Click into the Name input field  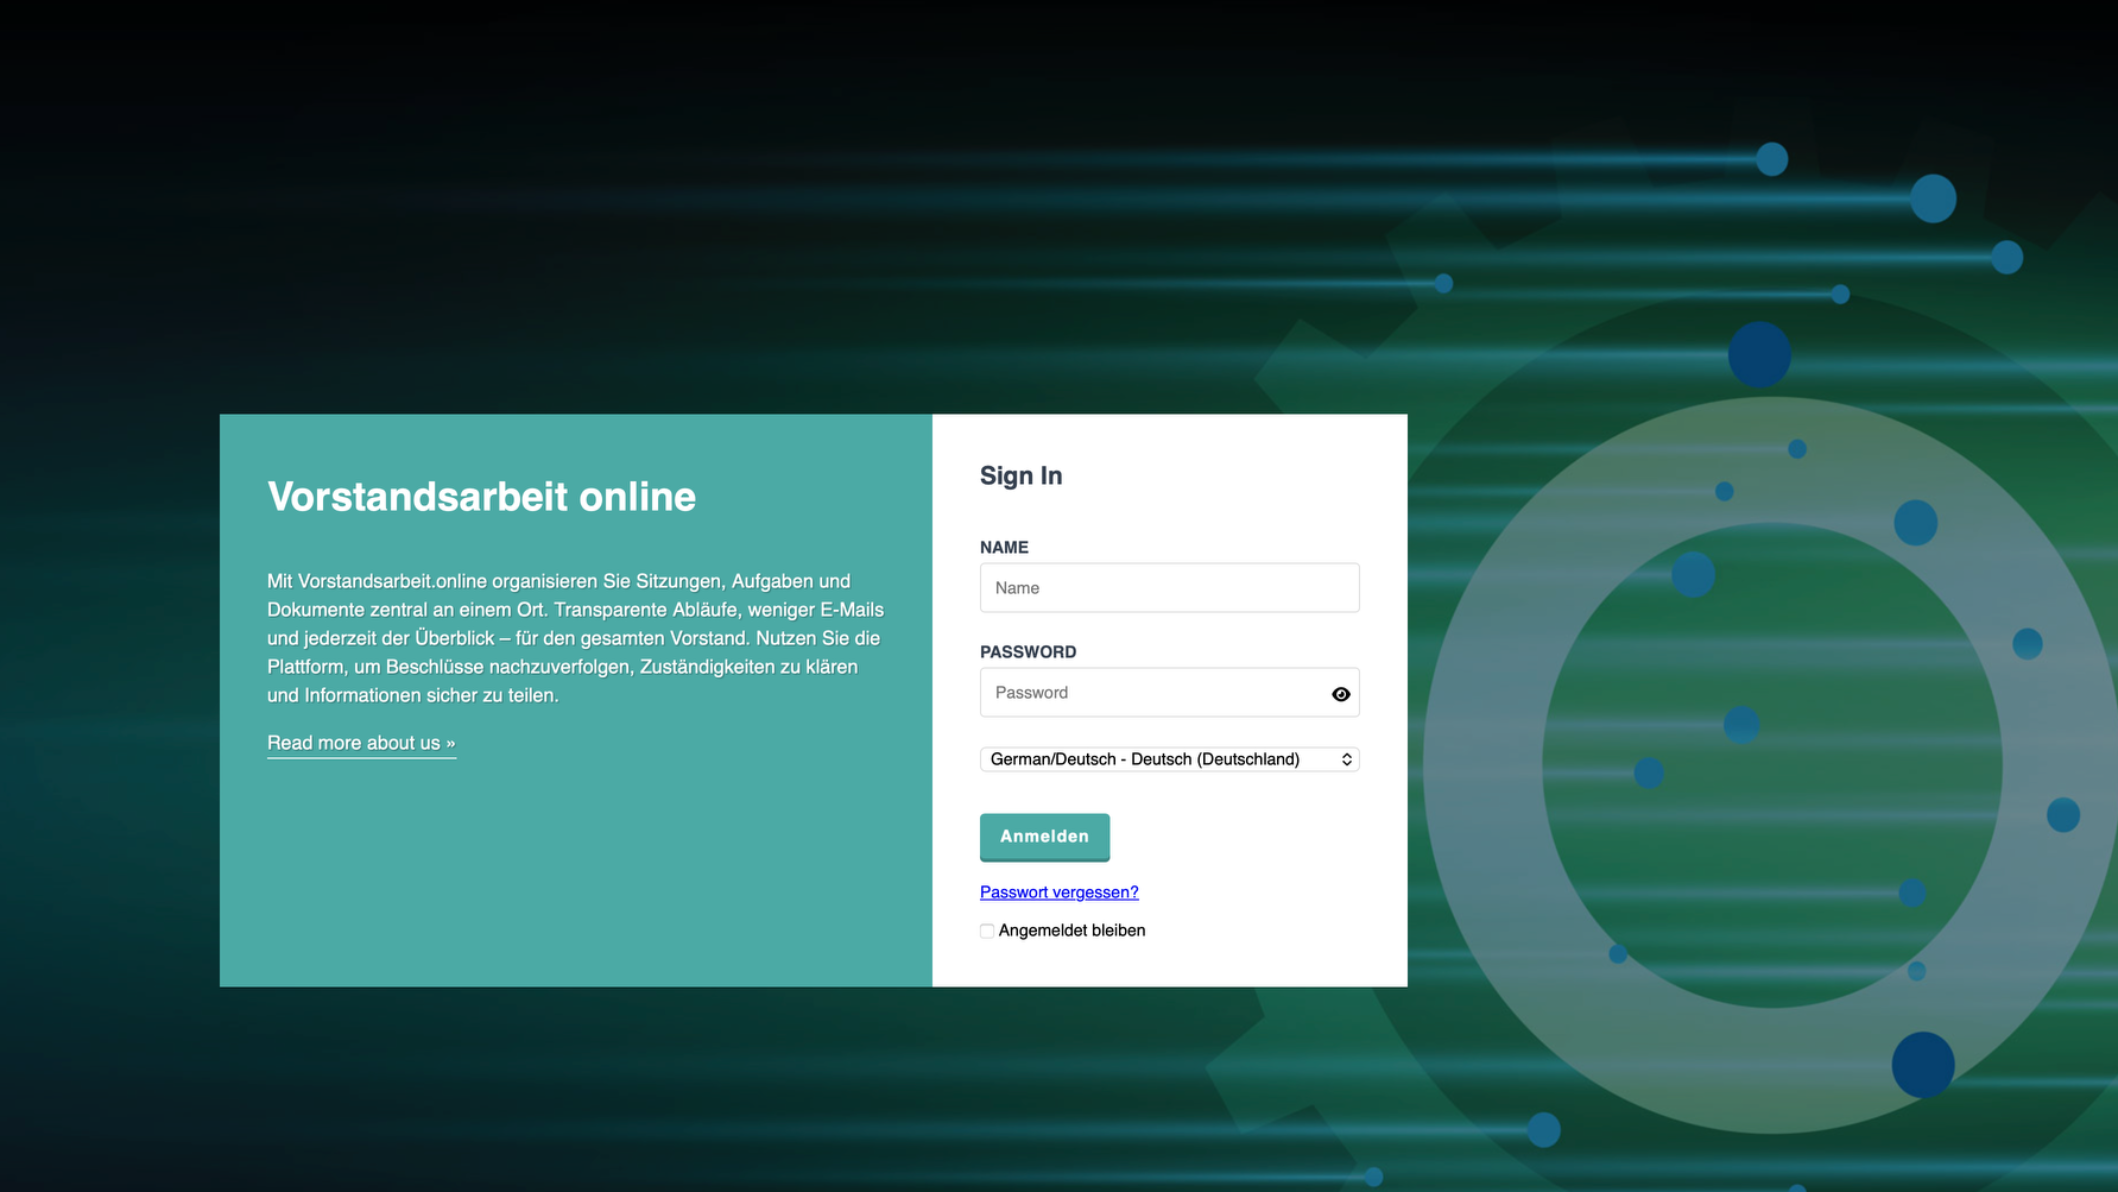[1168, 588]
